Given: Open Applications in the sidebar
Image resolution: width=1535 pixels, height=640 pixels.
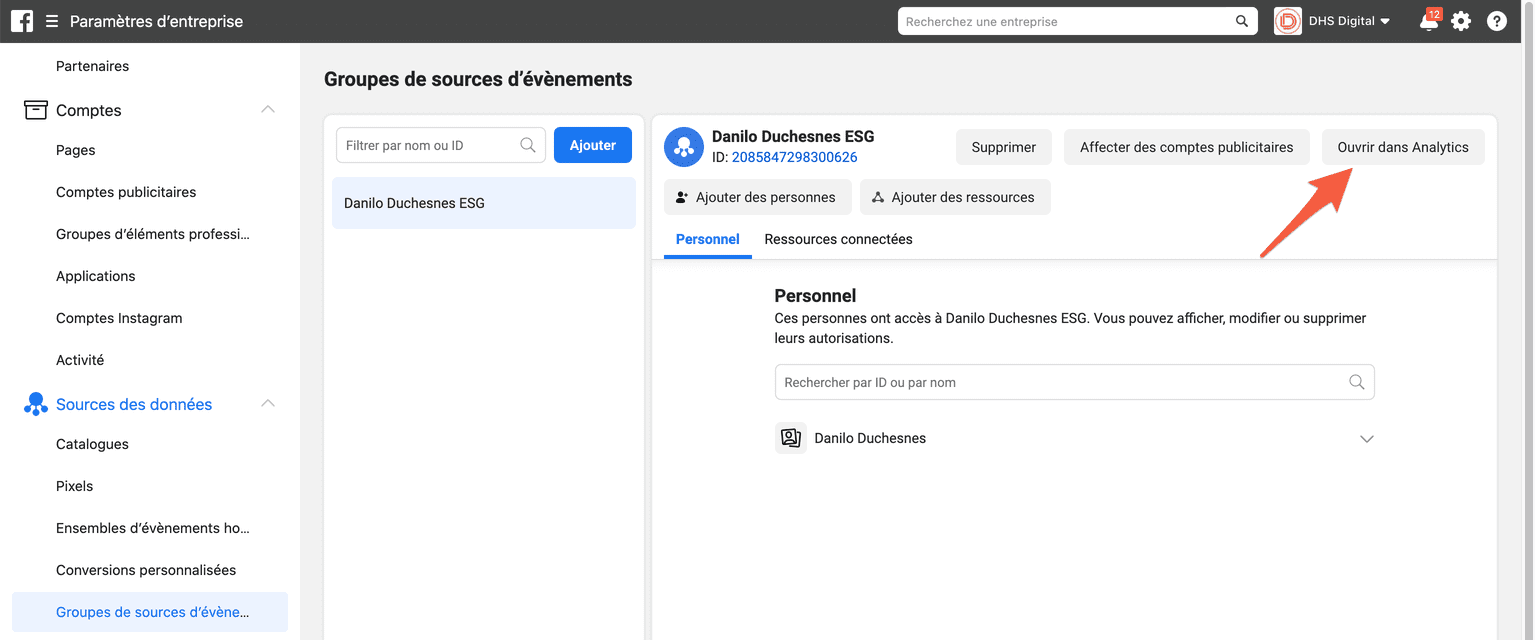Looking at the screenshot, I should pyautogui.click(x=96, y=276).
